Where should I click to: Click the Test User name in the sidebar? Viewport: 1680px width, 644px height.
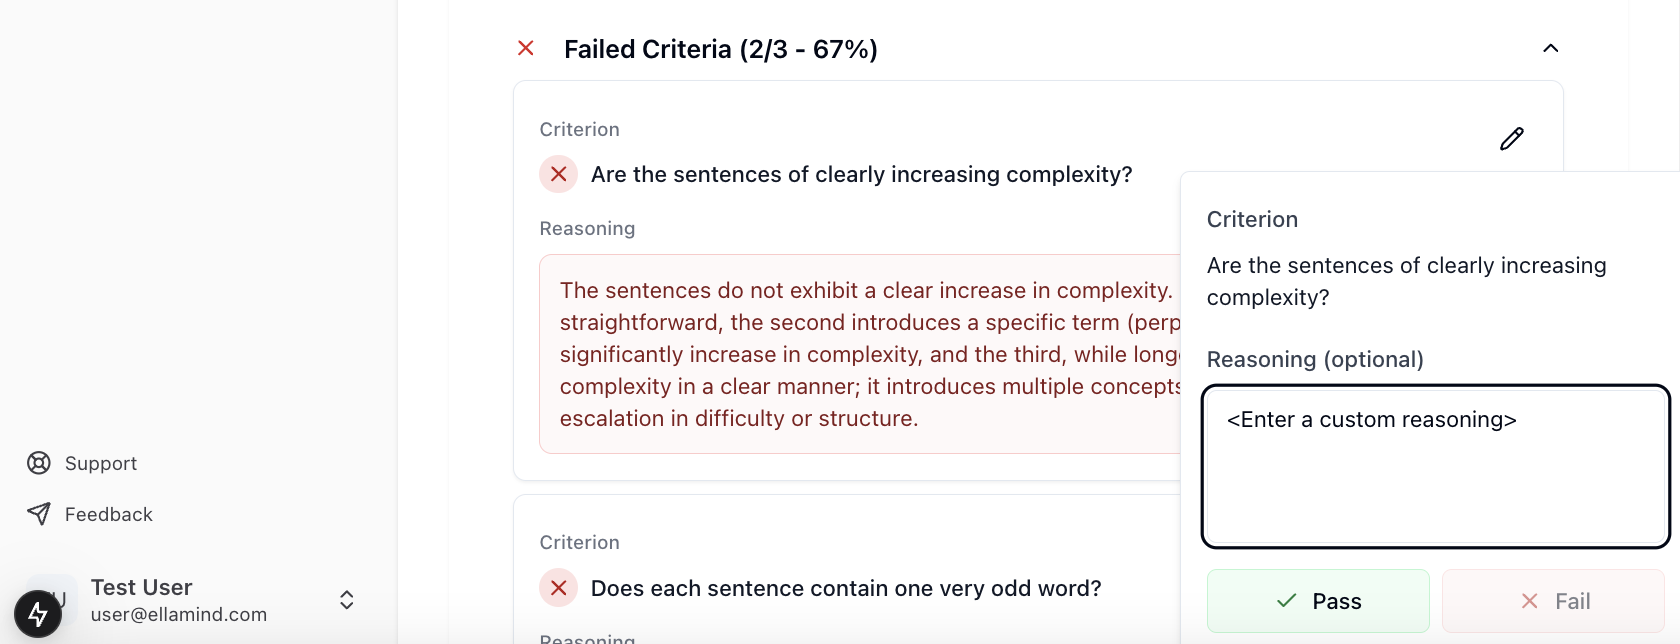click(141, 587)
